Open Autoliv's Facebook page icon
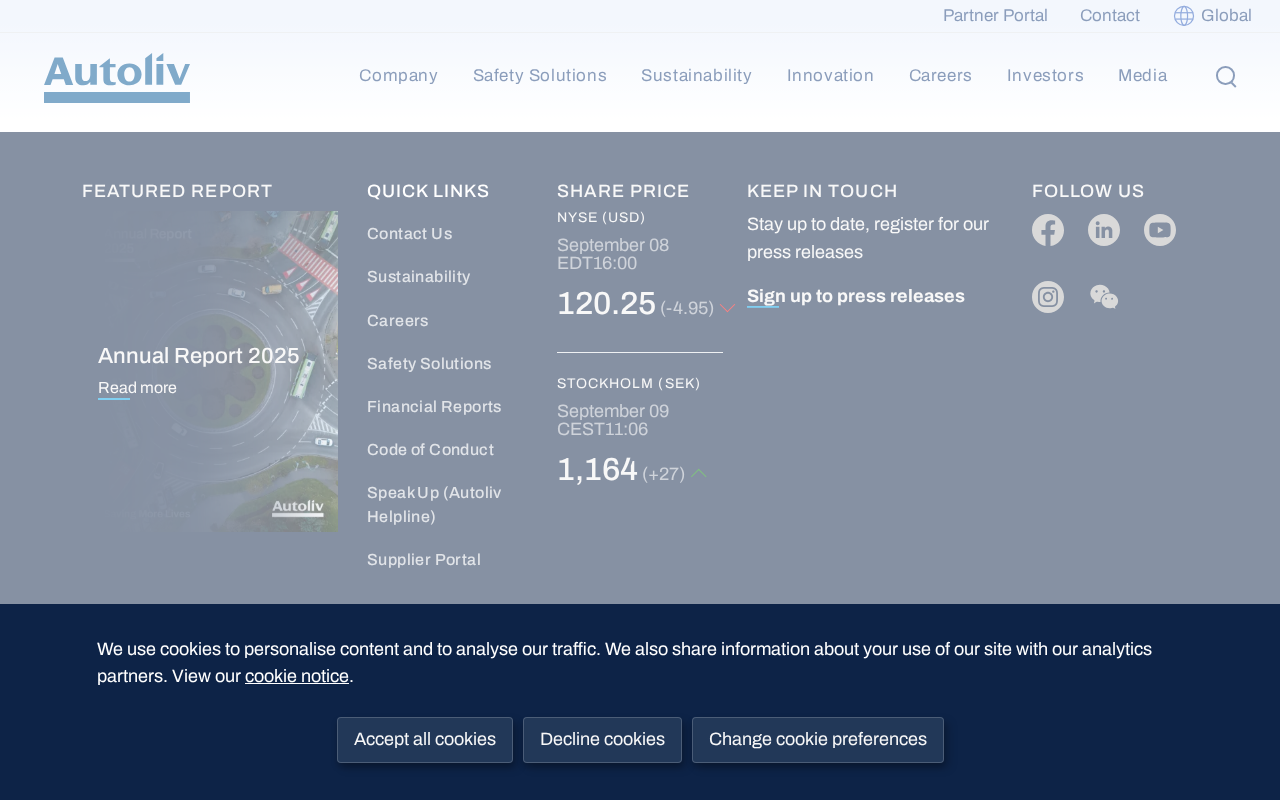The height and width of the screenshot is (800, 1280). pos(1048,230)
